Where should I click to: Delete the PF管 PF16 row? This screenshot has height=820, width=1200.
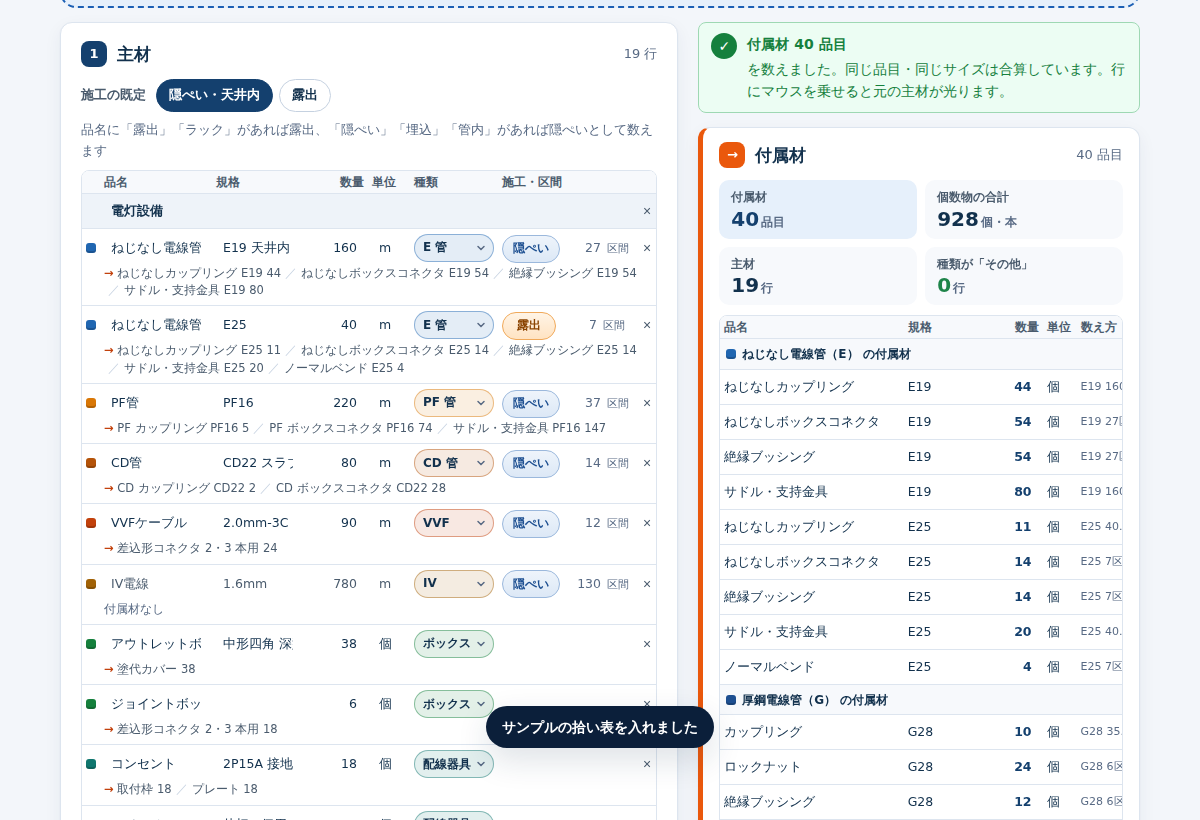[647, 403]
